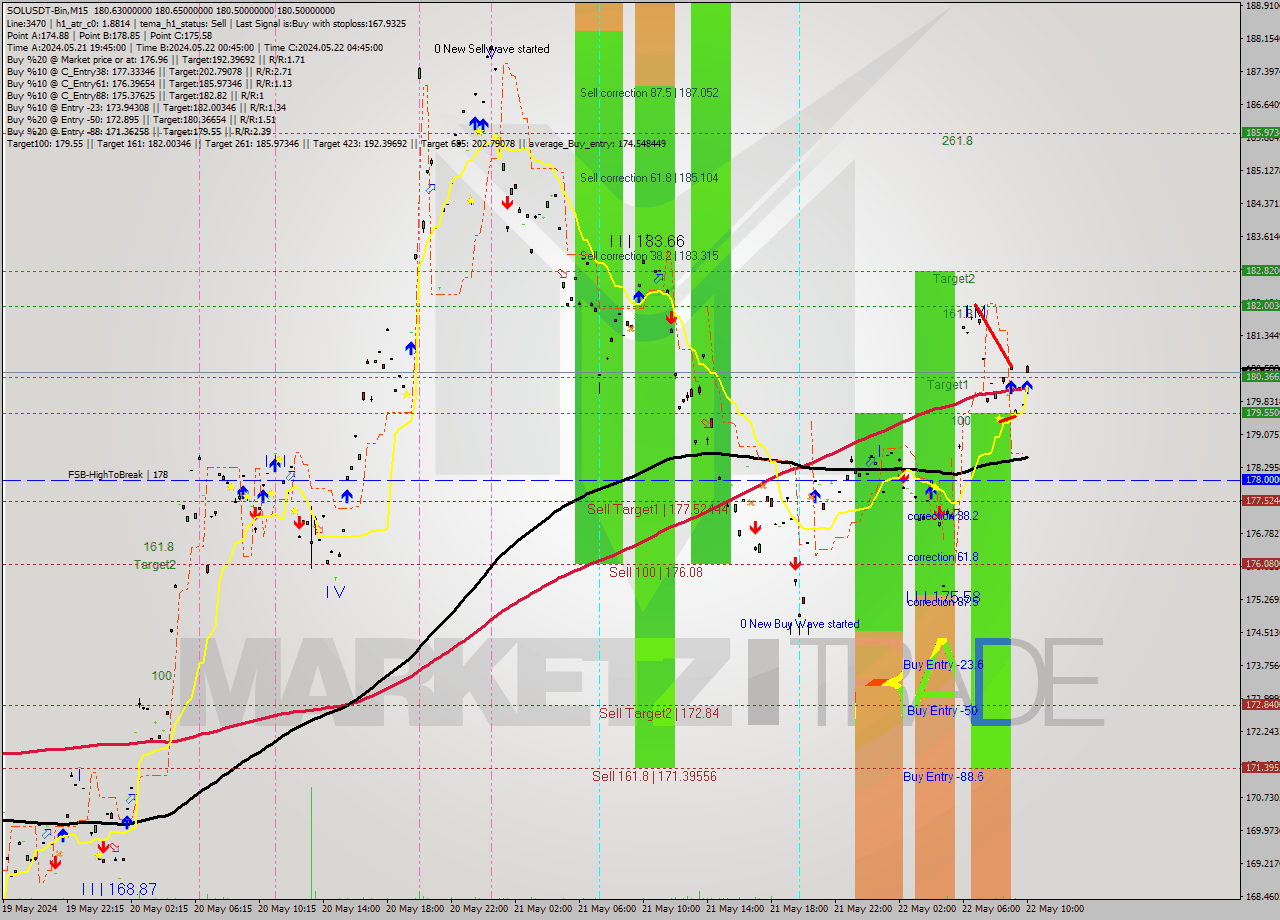1280x920 pixels.
Task: Click the '261.8' Fibonacci target label
Action: click(x=956, y=141)
